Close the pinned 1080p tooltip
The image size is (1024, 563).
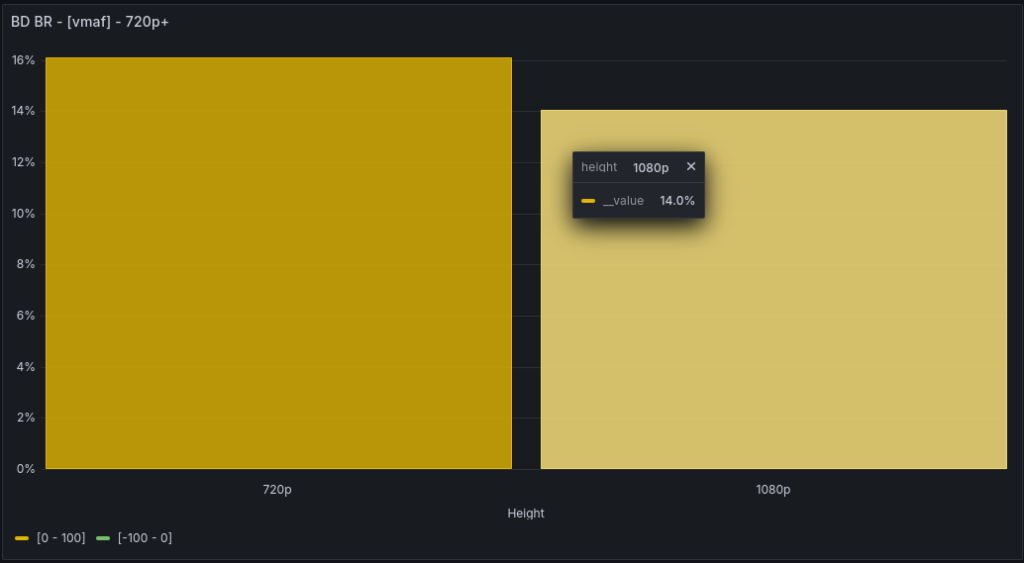[690, 167]
